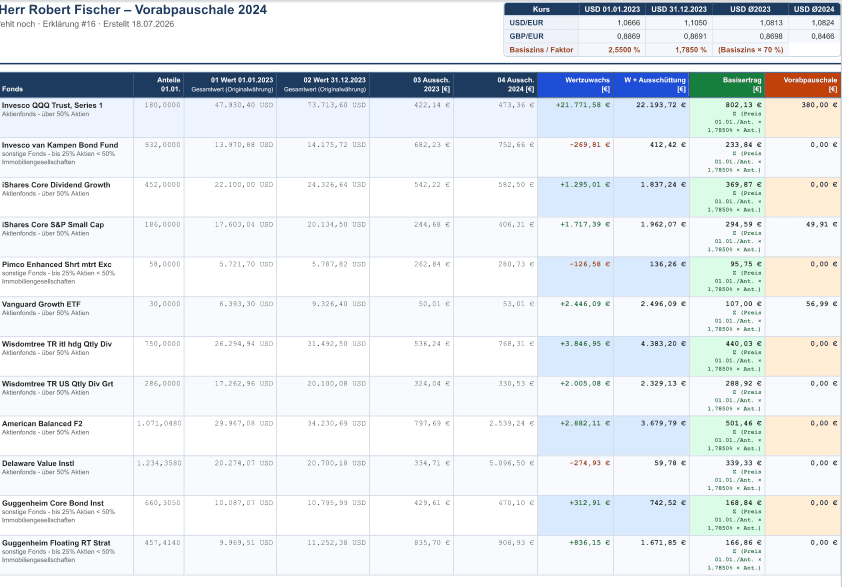Click the Pimco Wertzuwachs -126,58 €
The height and width of the screenshot is (587, 842).
click(x=590, y=264)
